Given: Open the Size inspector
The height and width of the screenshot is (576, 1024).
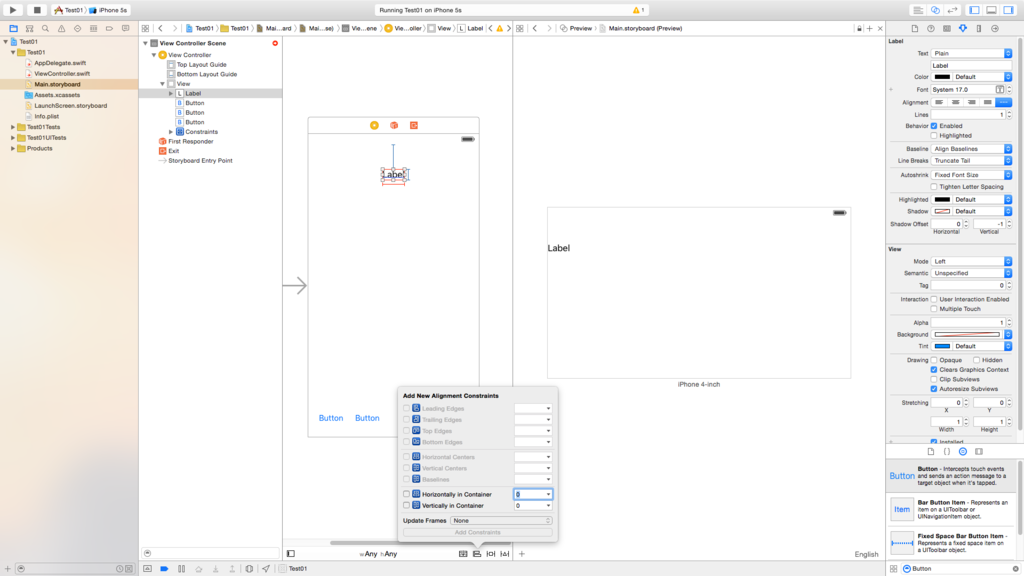Looking at the screenshot, I should coord(979,28).
